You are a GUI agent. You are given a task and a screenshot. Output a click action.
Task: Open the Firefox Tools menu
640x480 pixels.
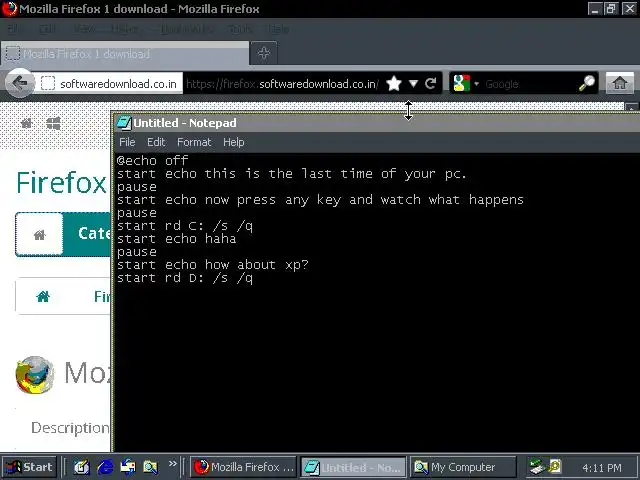coord(240,29)
